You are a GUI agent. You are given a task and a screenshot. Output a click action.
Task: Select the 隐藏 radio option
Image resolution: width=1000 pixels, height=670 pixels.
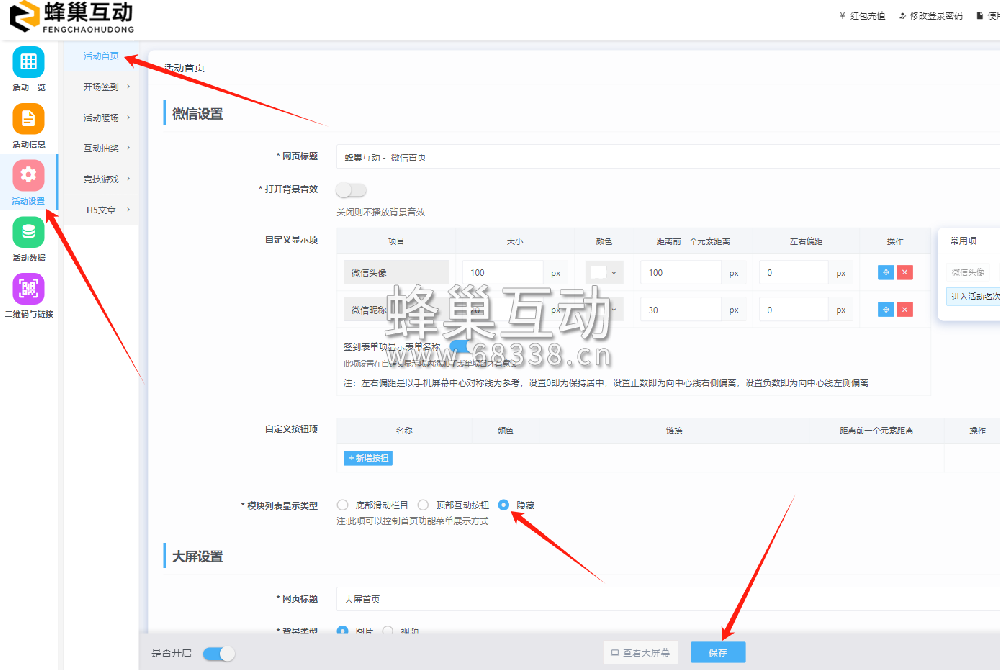tap(503, 505)
